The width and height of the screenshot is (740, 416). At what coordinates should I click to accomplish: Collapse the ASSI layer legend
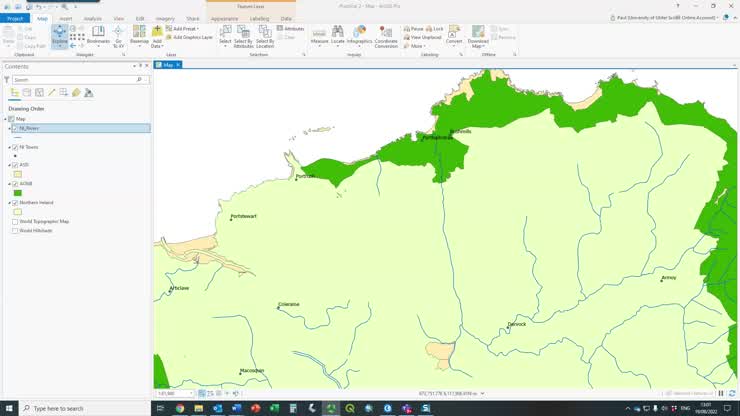point(9,165)
